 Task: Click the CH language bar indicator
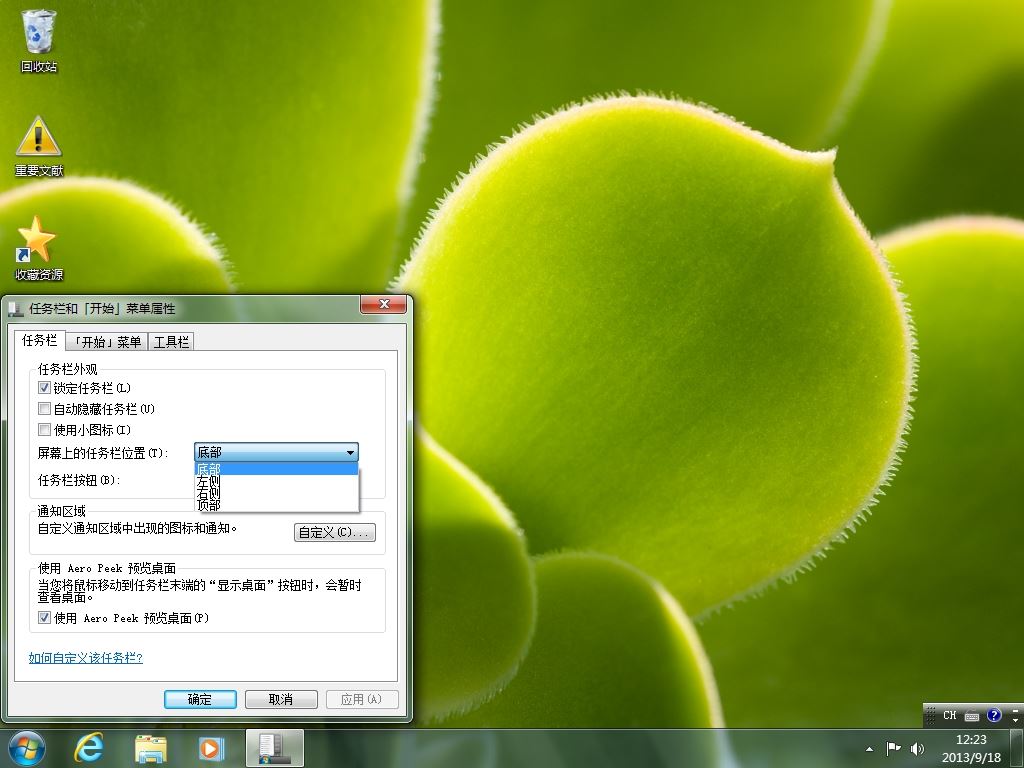click(950, 715)
